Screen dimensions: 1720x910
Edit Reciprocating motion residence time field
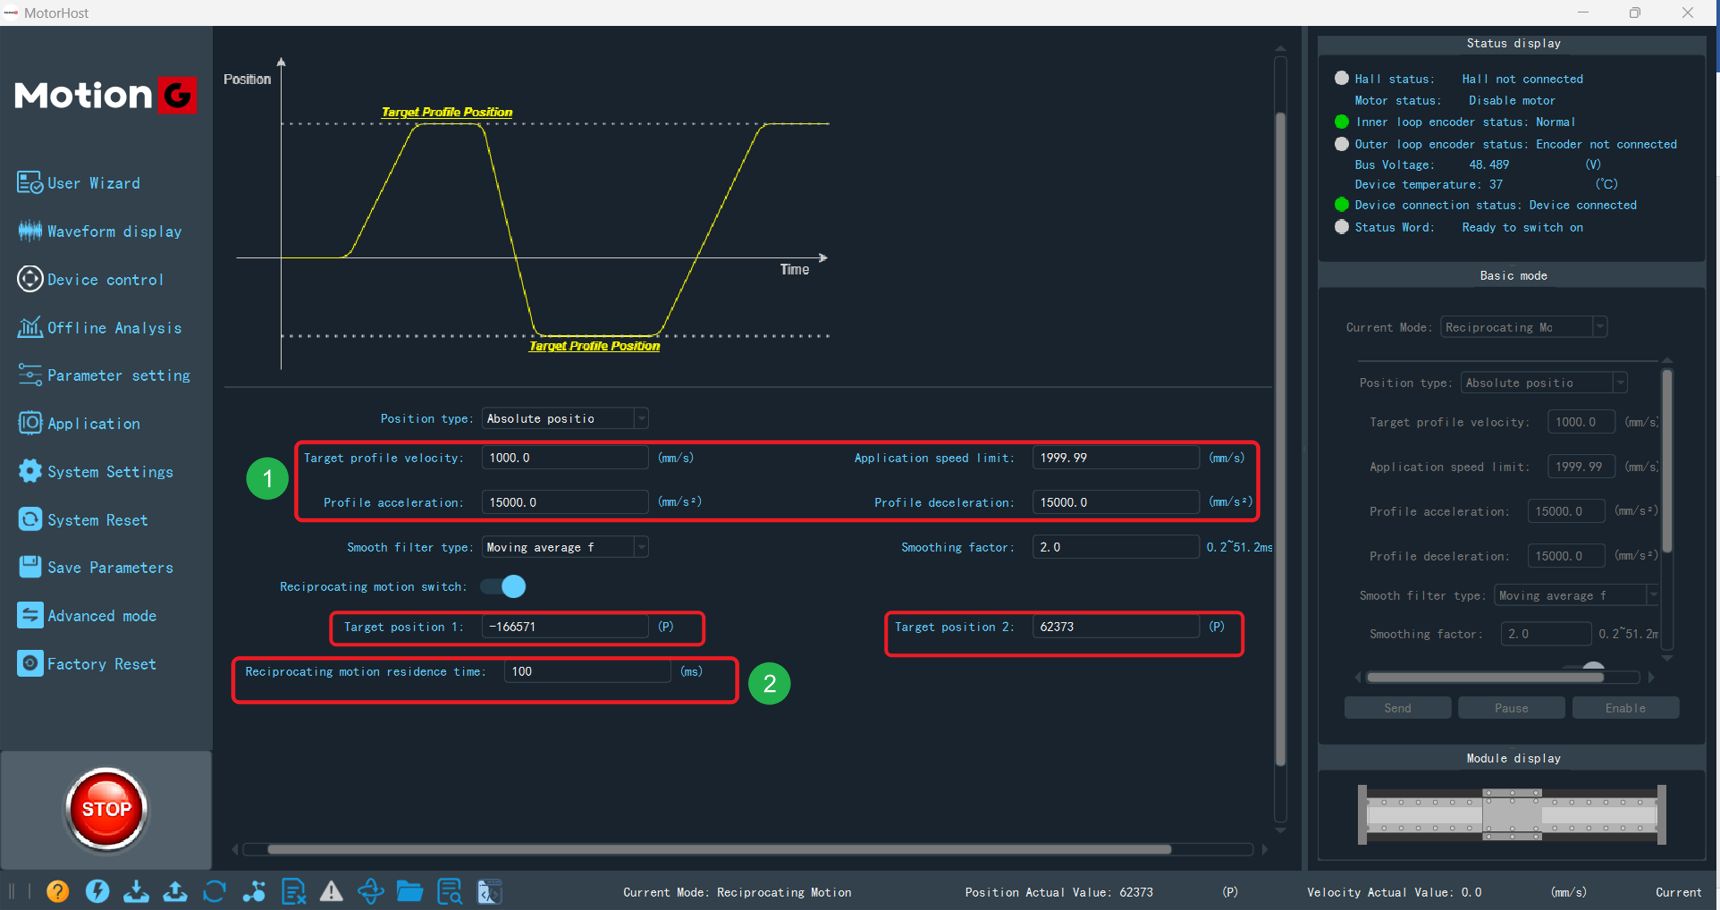tap(587, 671)
